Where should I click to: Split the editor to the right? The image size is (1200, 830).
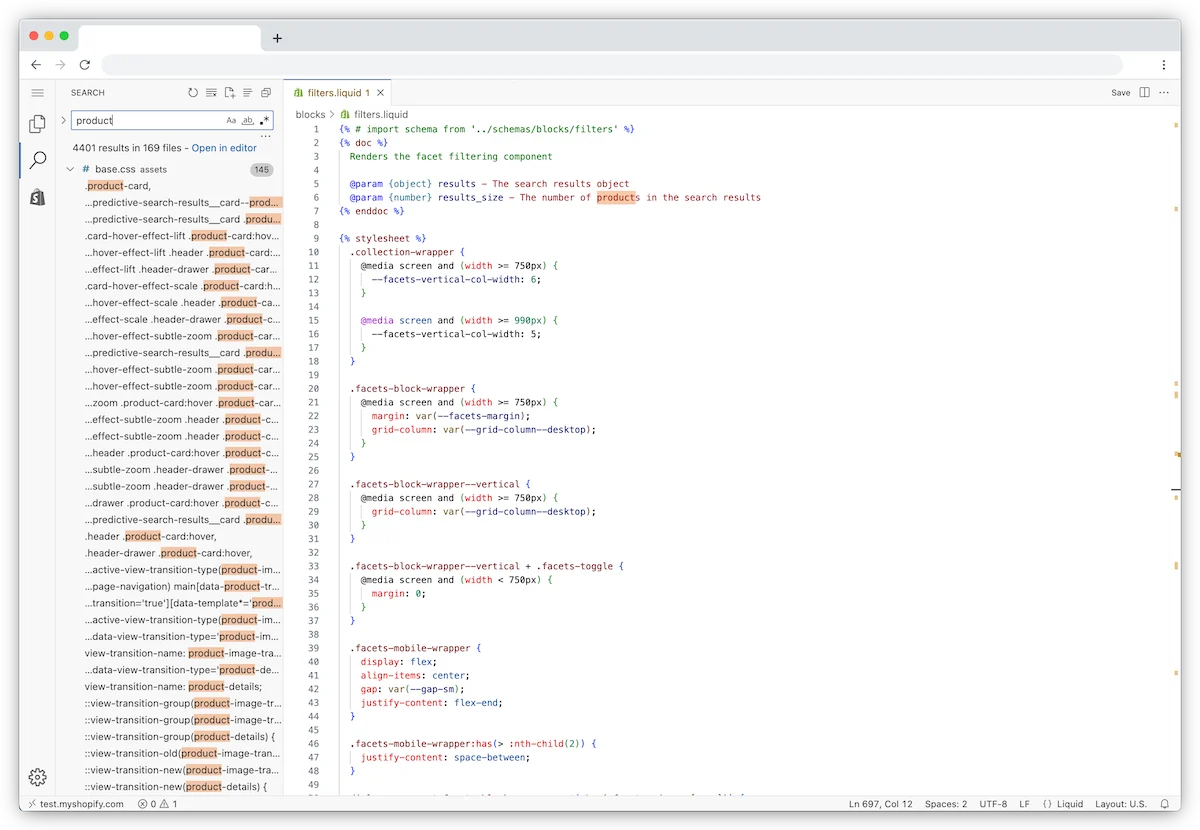1145,93
